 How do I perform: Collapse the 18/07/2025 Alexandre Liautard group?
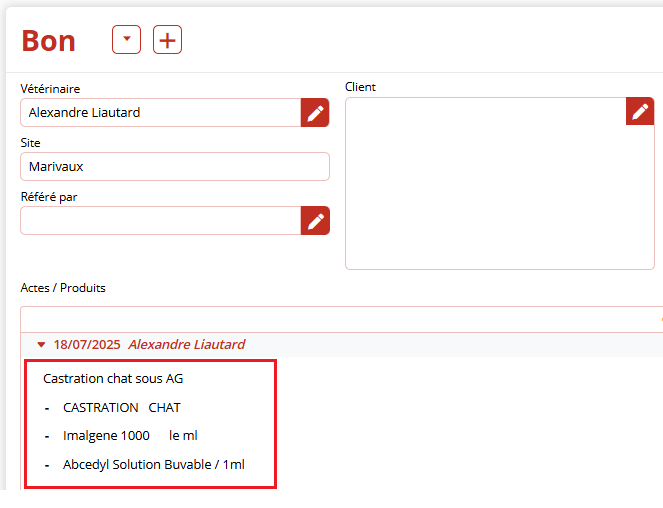(41, 345)
